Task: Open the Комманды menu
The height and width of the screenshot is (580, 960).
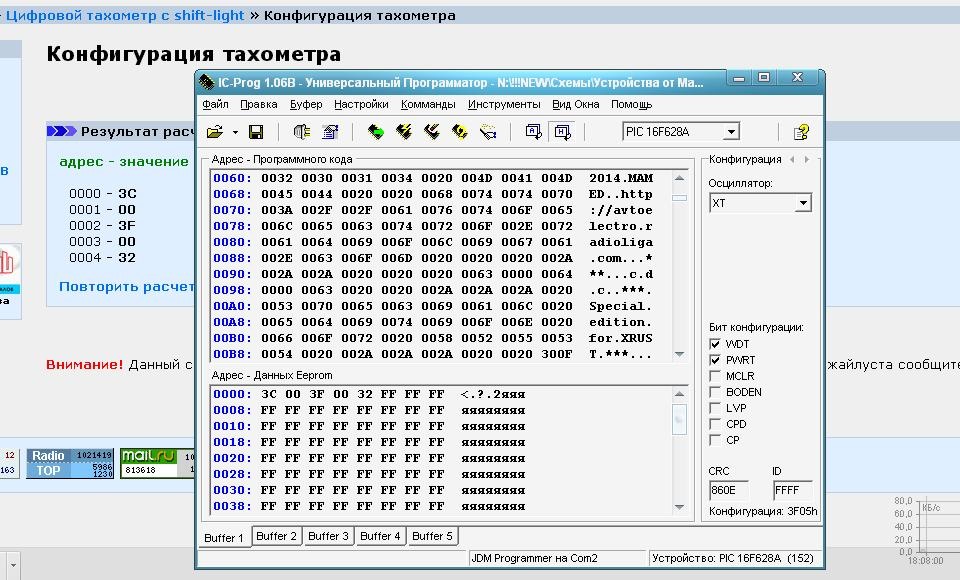Action: tap(428, 104)
